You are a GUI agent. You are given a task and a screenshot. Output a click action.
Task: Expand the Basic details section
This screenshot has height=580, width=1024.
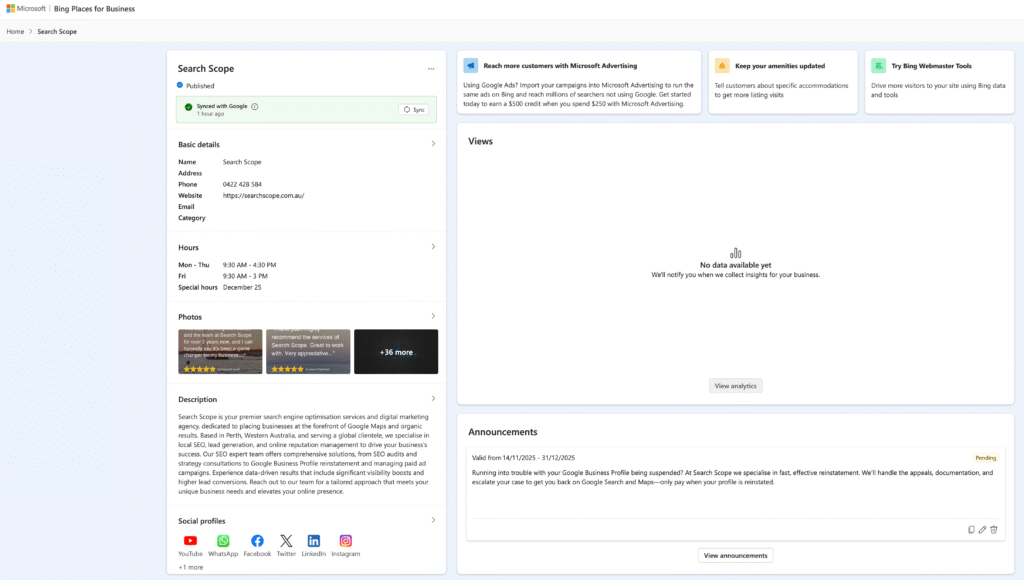point(433,143)
